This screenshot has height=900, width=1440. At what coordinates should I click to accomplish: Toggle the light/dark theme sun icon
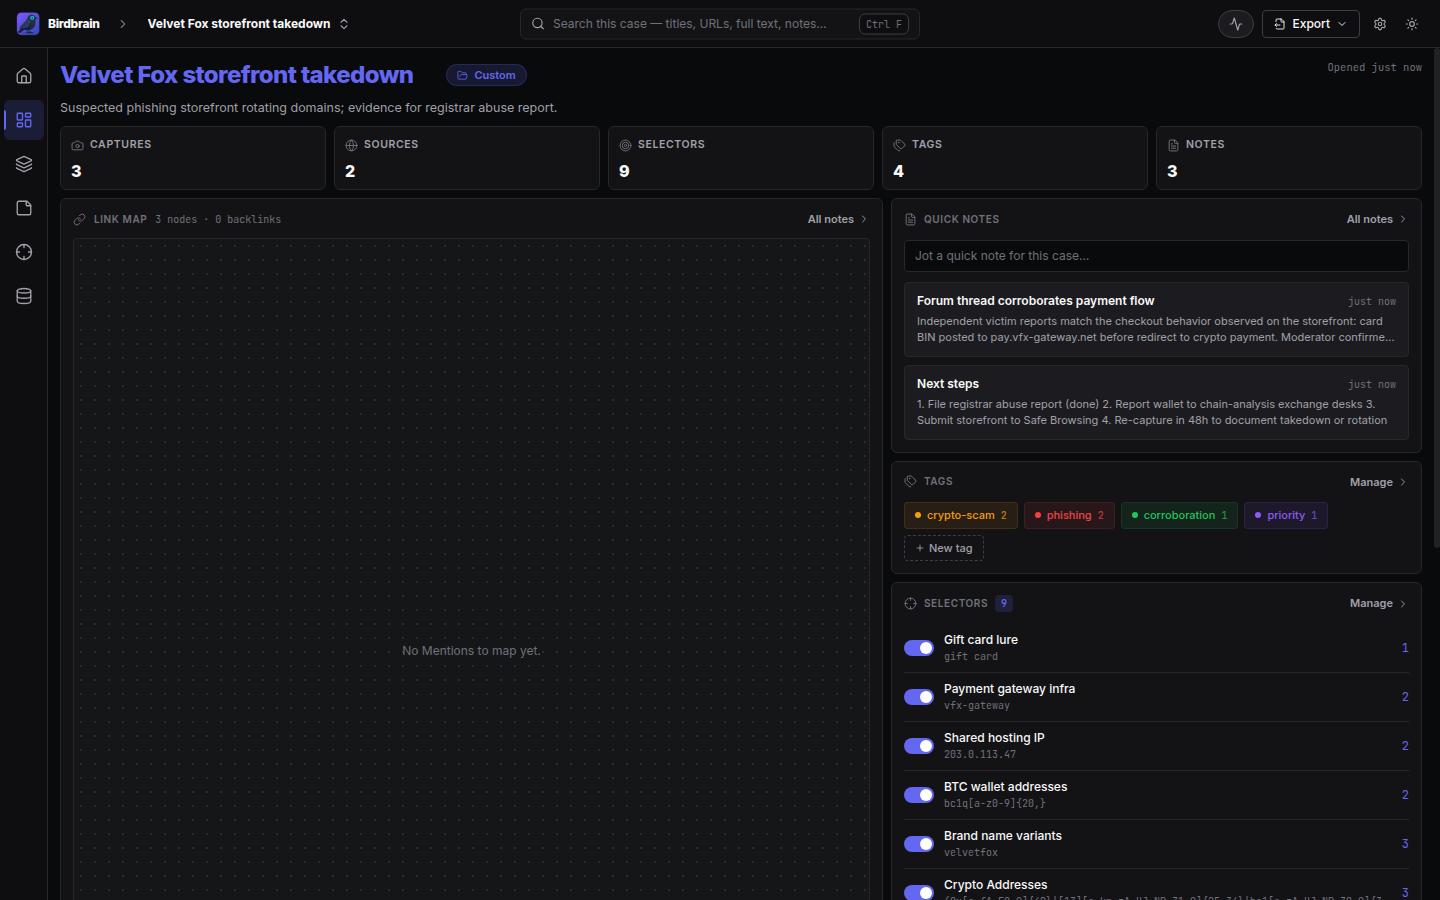pos(1412,24)
